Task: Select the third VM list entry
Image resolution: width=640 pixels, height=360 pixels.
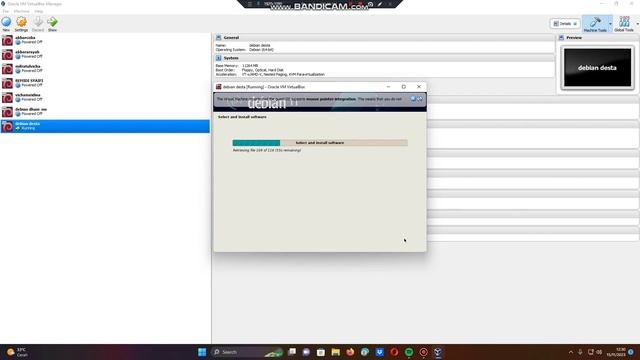Action: 105,69
